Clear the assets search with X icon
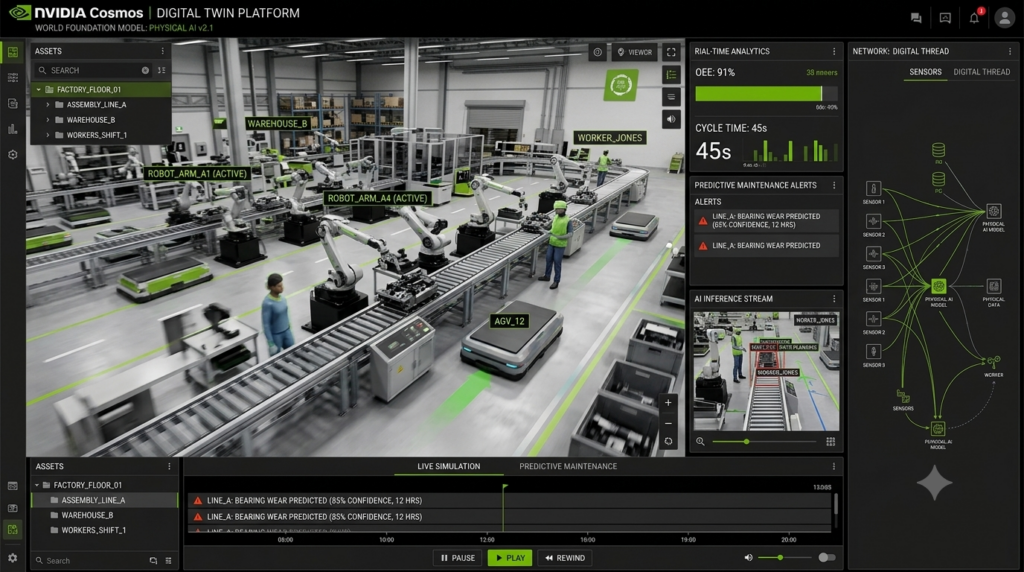The image size is (1024, 572). (x=145, y=71)
